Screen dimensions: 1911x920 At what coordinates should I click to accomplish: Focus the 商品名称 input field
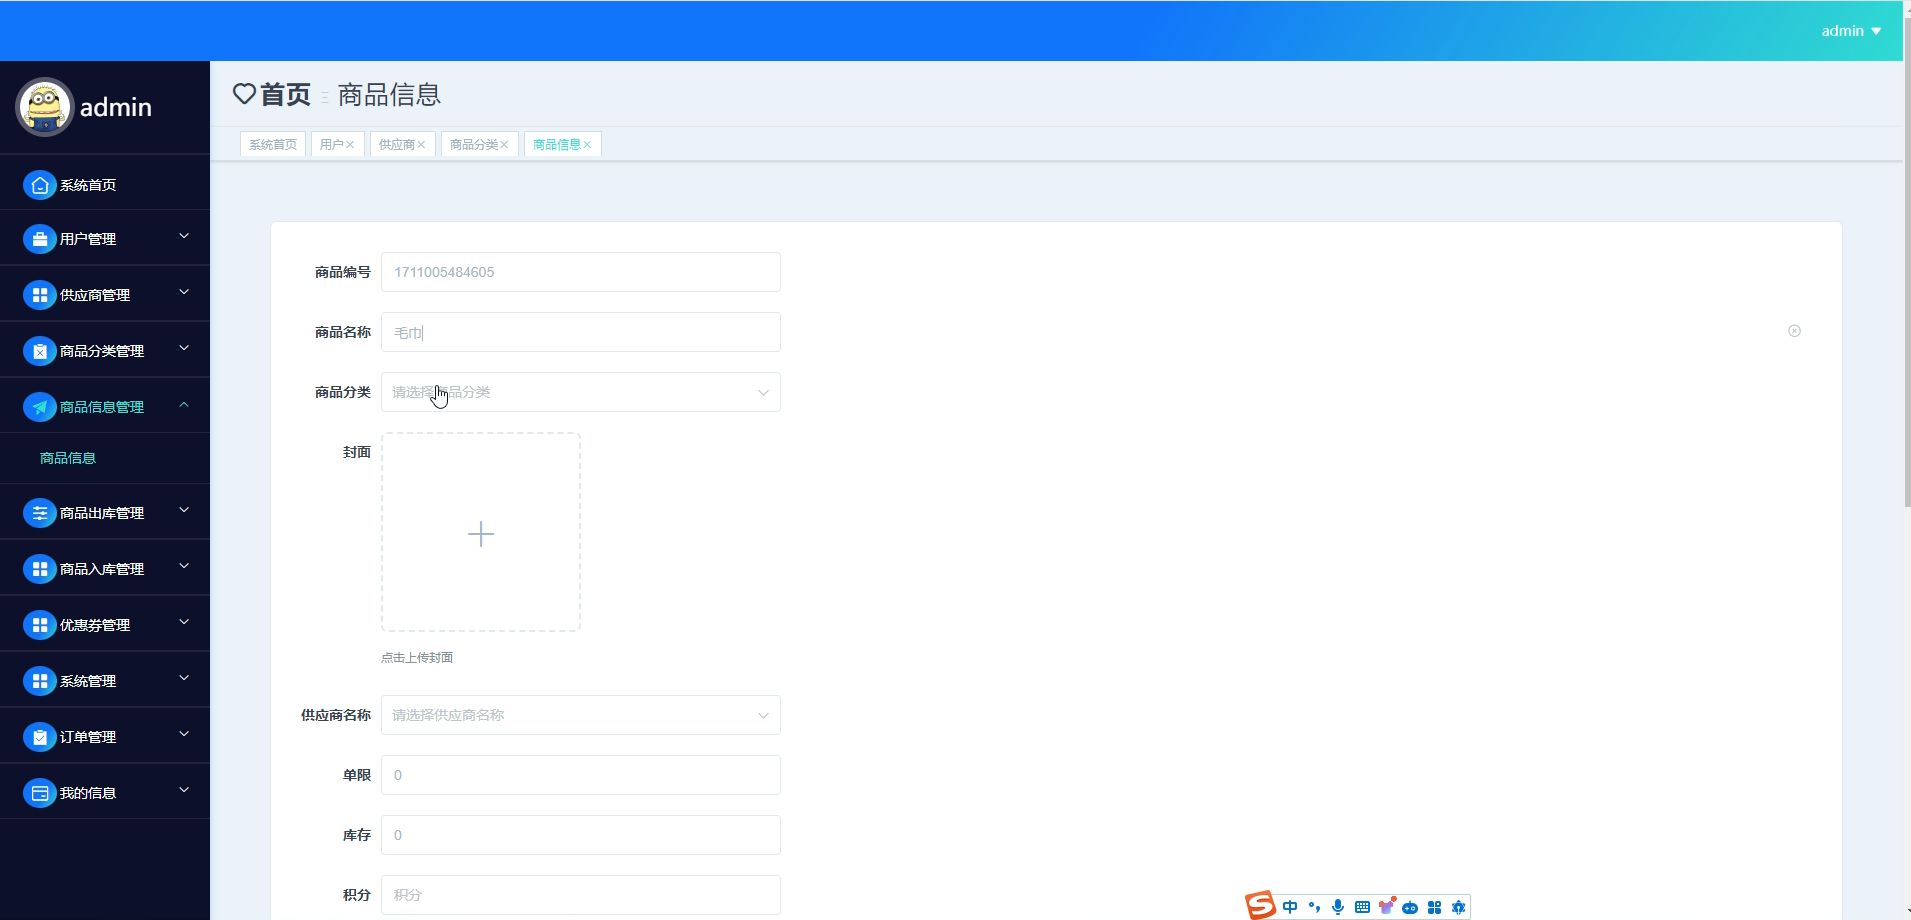coord(580,332)
